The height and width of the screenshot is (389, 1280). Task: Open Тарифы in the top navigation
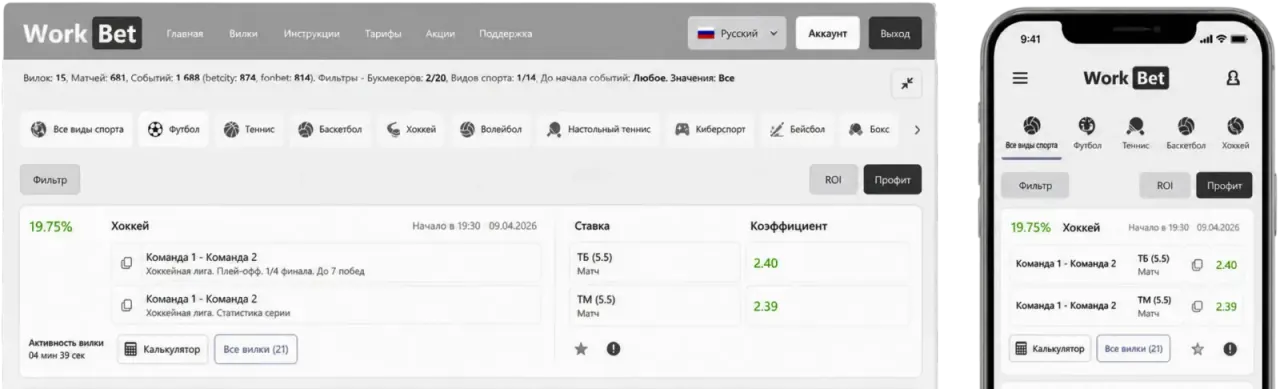(383, 34)
